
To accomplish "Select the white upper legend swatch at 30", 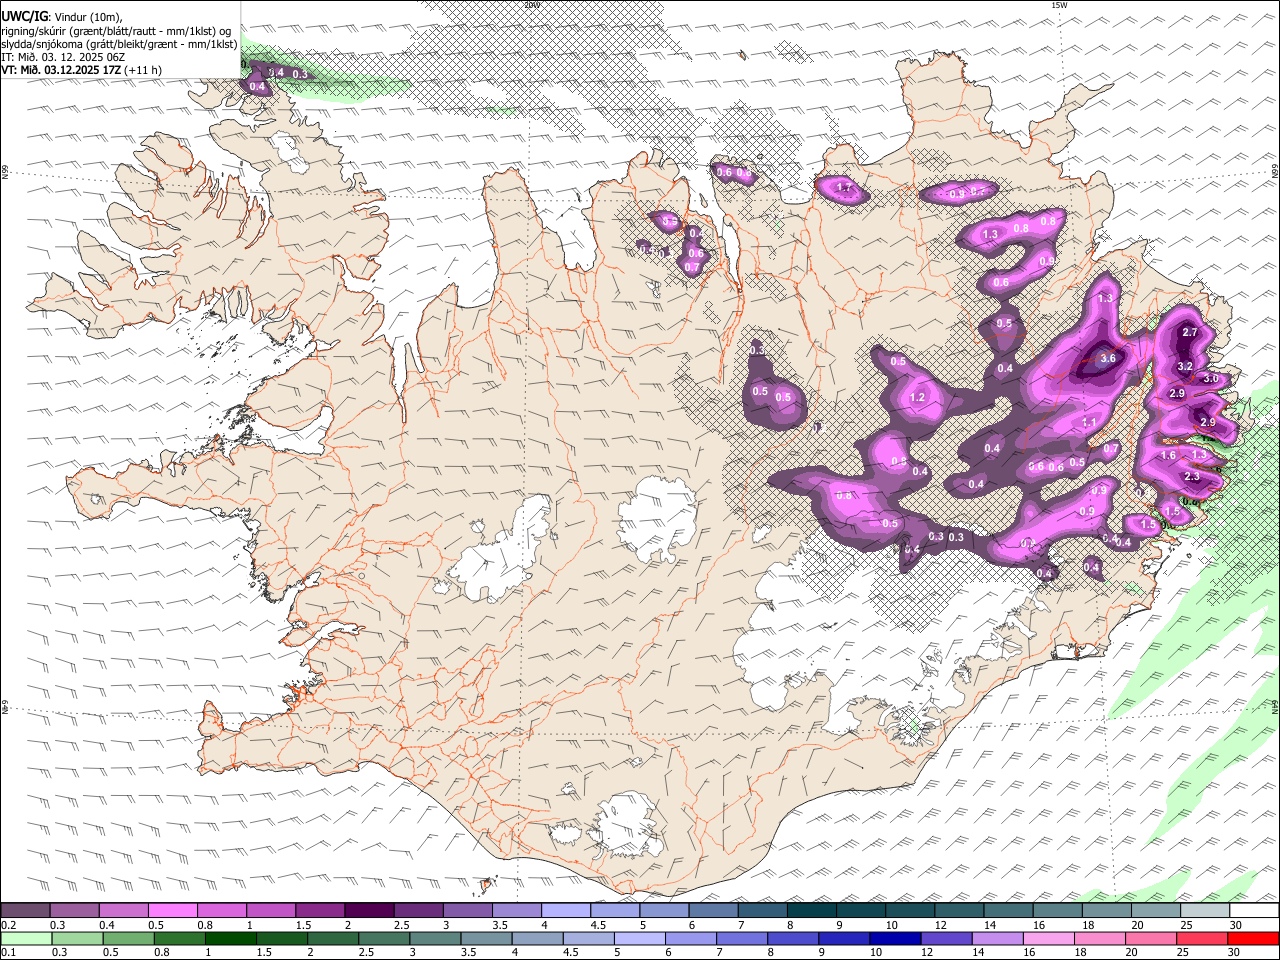I will pyautogui.click(x=1253, y=911).
